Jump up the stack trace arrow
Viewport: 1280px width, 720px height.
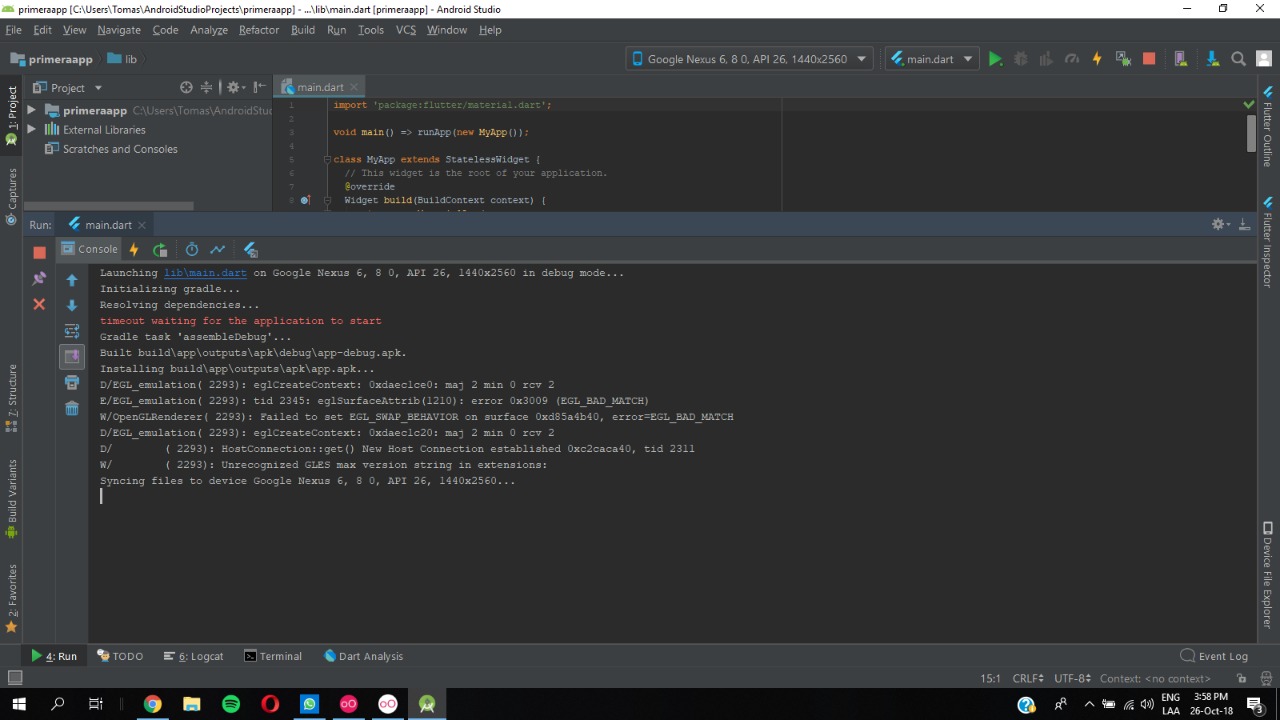71,280
